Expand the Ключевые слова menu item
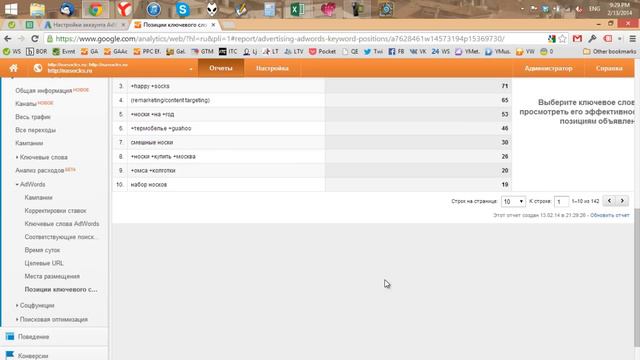The width and height of the screenshot is (640, 360). [x=44, y=157]
